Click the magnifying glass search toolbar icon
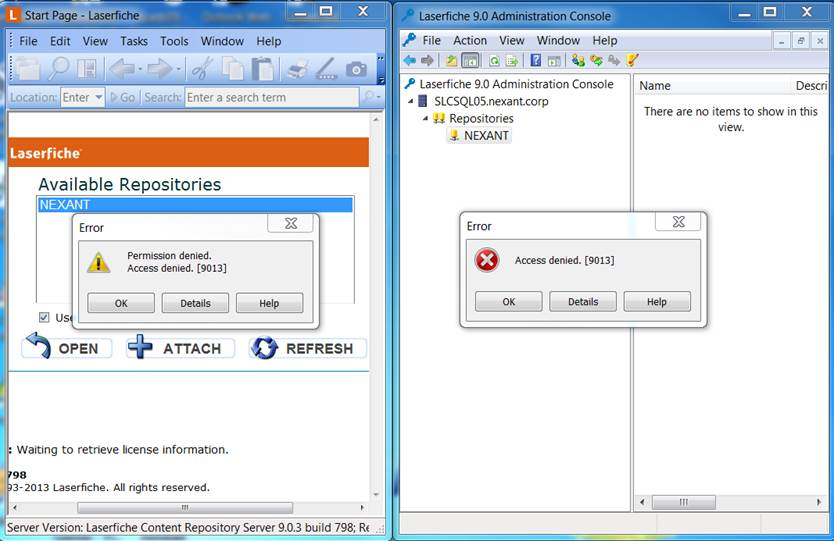 click(x=59, y=69)
